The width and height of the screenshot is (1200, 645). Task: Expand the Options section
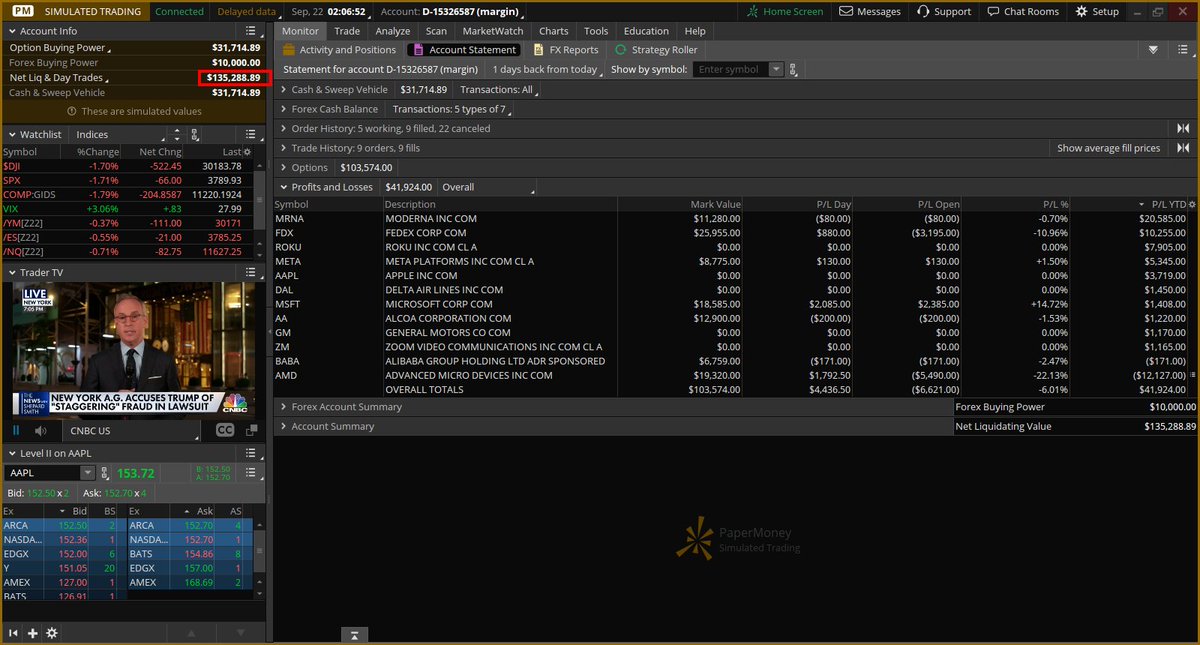coord(284,167)
